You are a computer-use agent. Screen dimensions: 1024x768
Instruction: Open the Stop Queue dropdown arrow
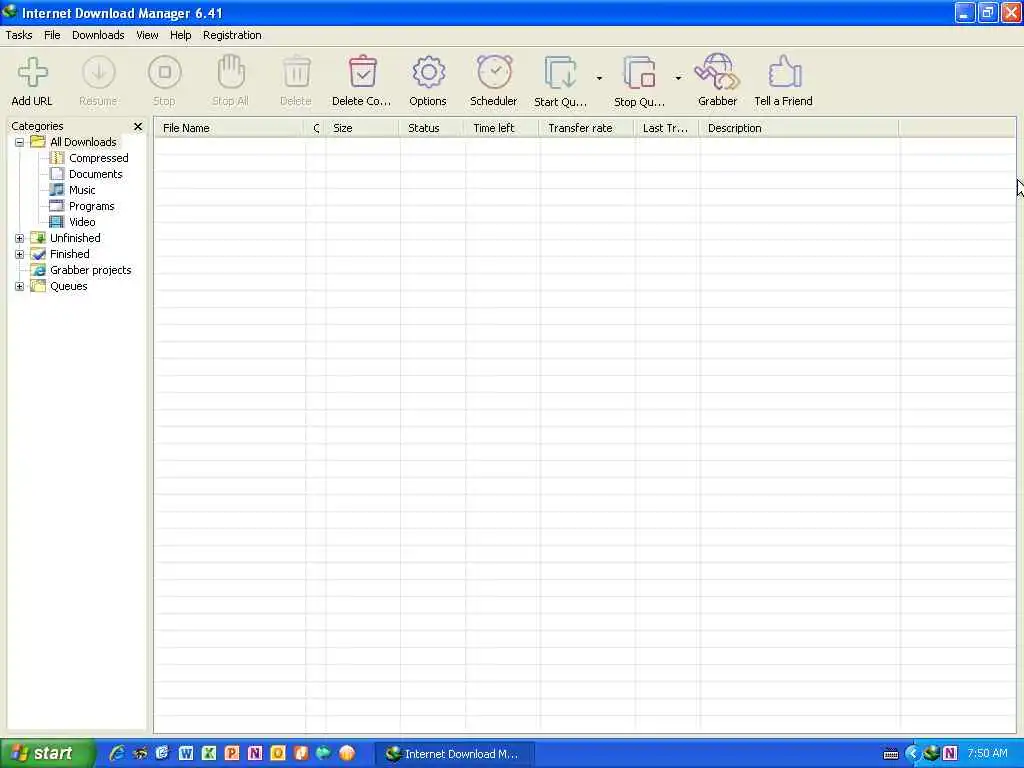pos(678,78)
